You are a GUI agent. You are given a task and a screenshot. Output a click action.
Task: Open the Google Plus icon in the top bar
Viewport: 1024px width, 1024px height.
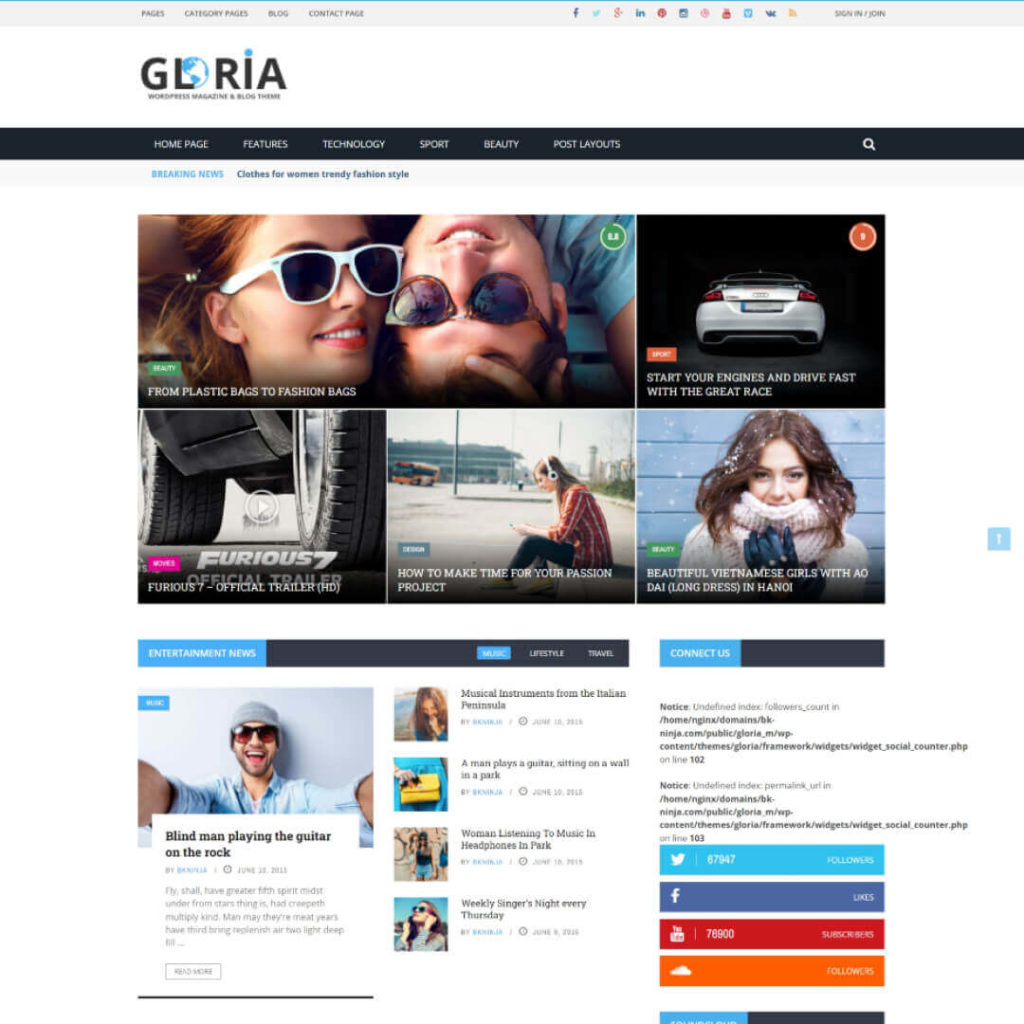pyautogui.click(x=618, y=13)
